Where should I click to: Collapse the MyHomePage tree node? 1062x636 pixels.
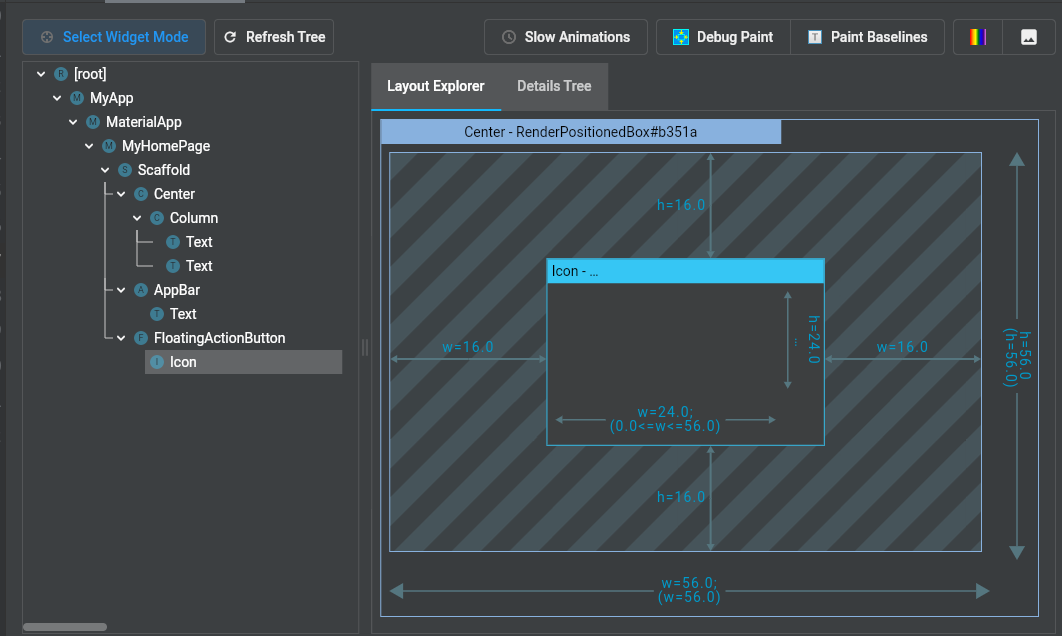point(90,146)
